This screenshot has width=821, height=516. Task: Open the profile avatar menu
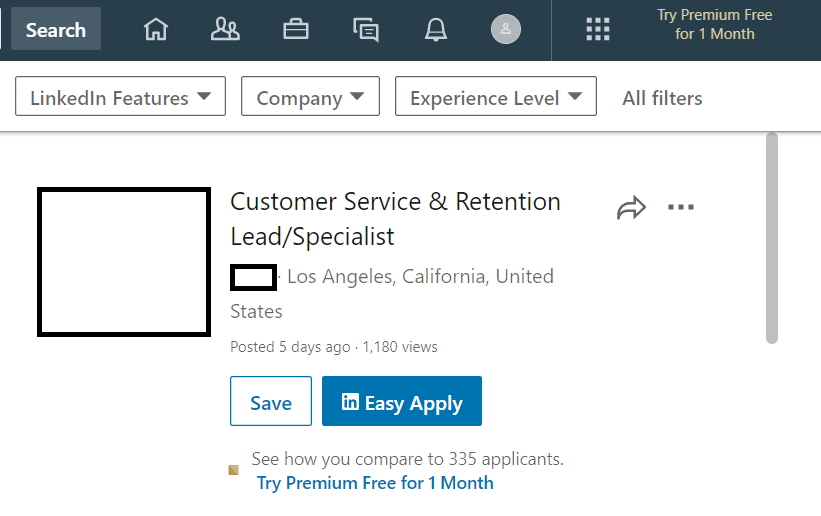coord(506,29)
